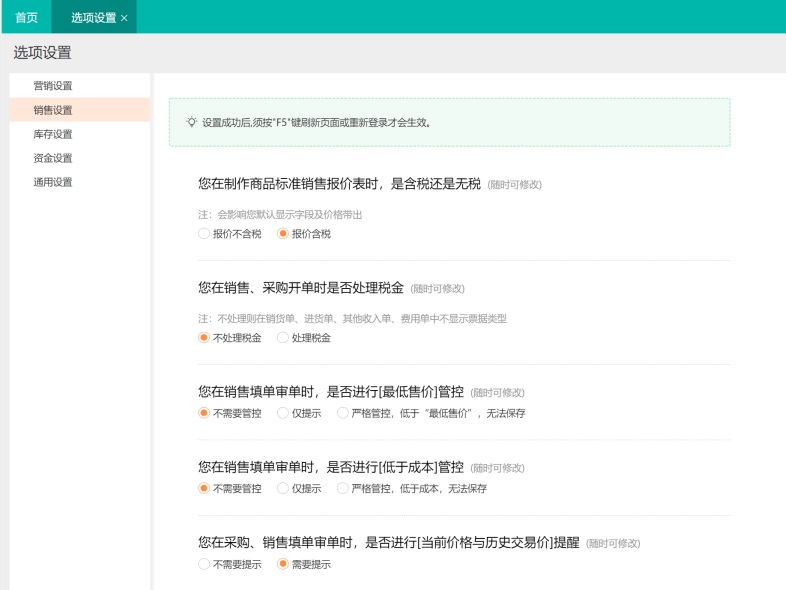Select the 报价不含税 radio option

click(204, 234)
